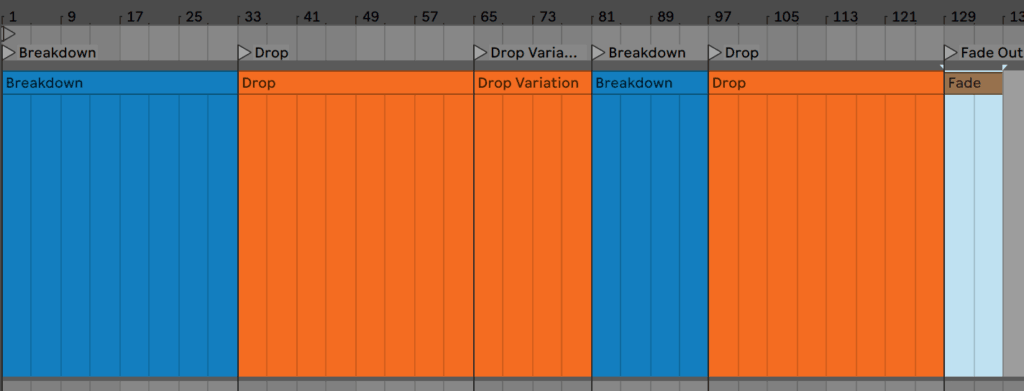Select the Drop Variation clip header
This screenshot has width=1024, height=391.
point(533,83)
